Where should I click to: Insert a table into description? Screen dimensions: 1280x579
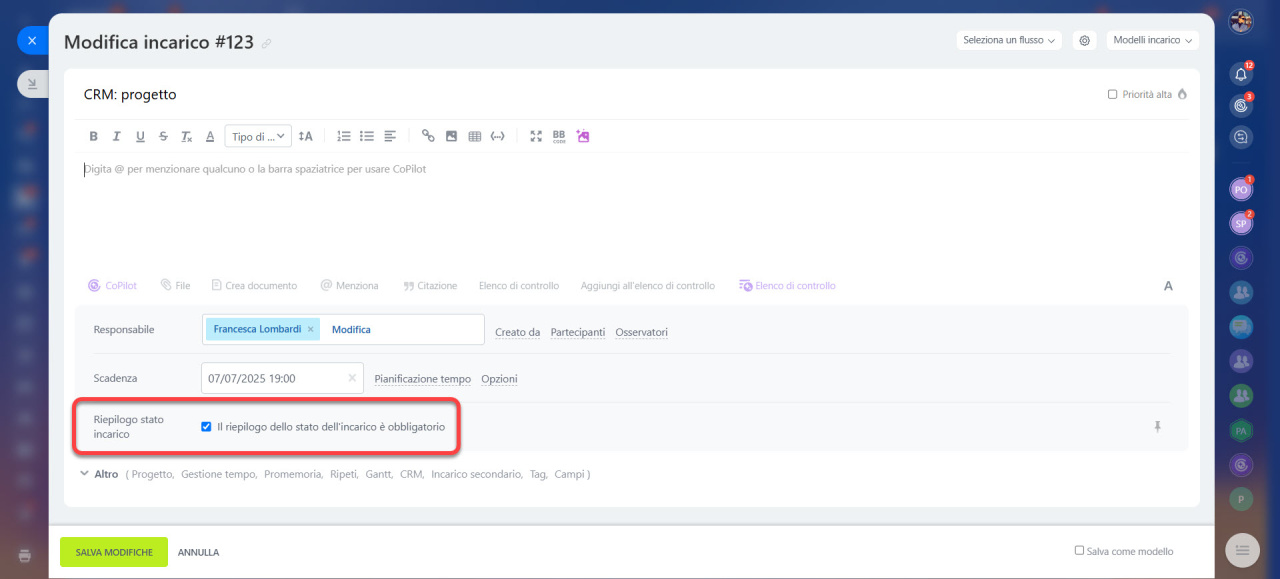pos(475,136)
